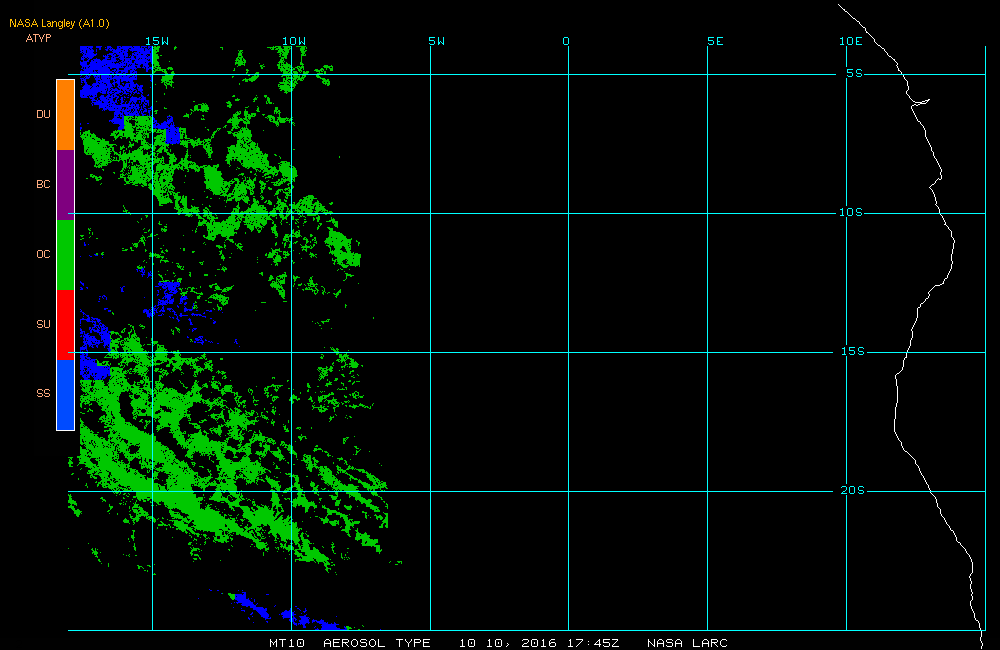1000x650 pixels.
Task: Click the 15W longitude label
Action: click(157, 41)
